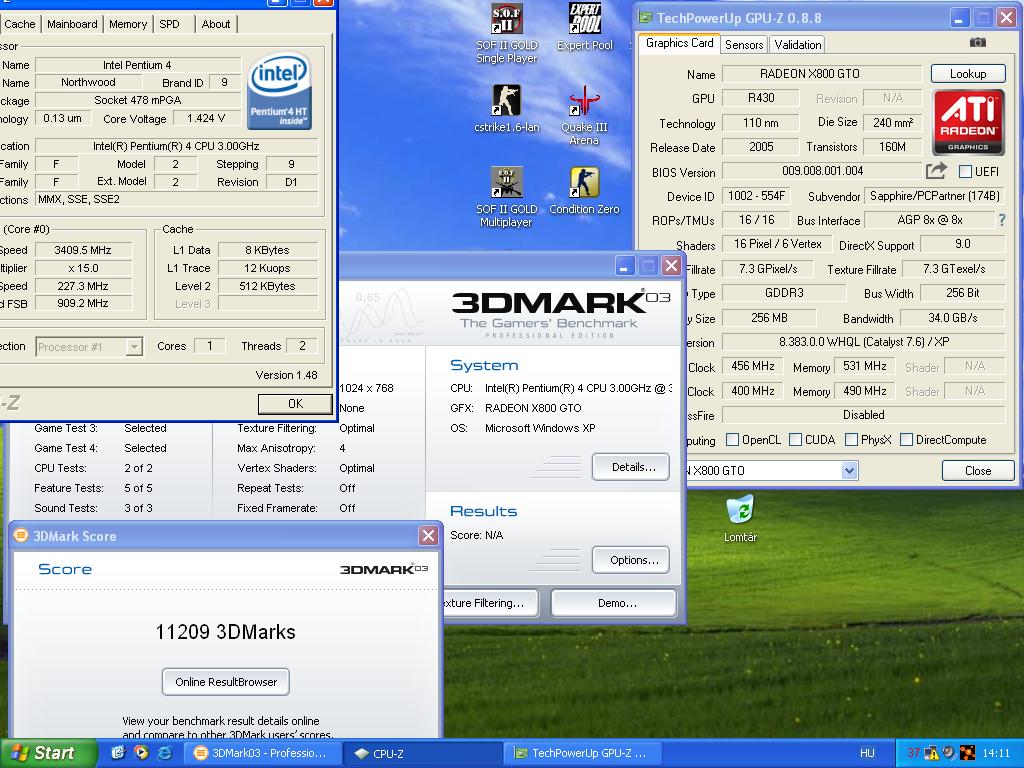The image size is (1024, 768).
Task: Open SOF II GOLD Multiplayer shortcut
Action: 506,197
